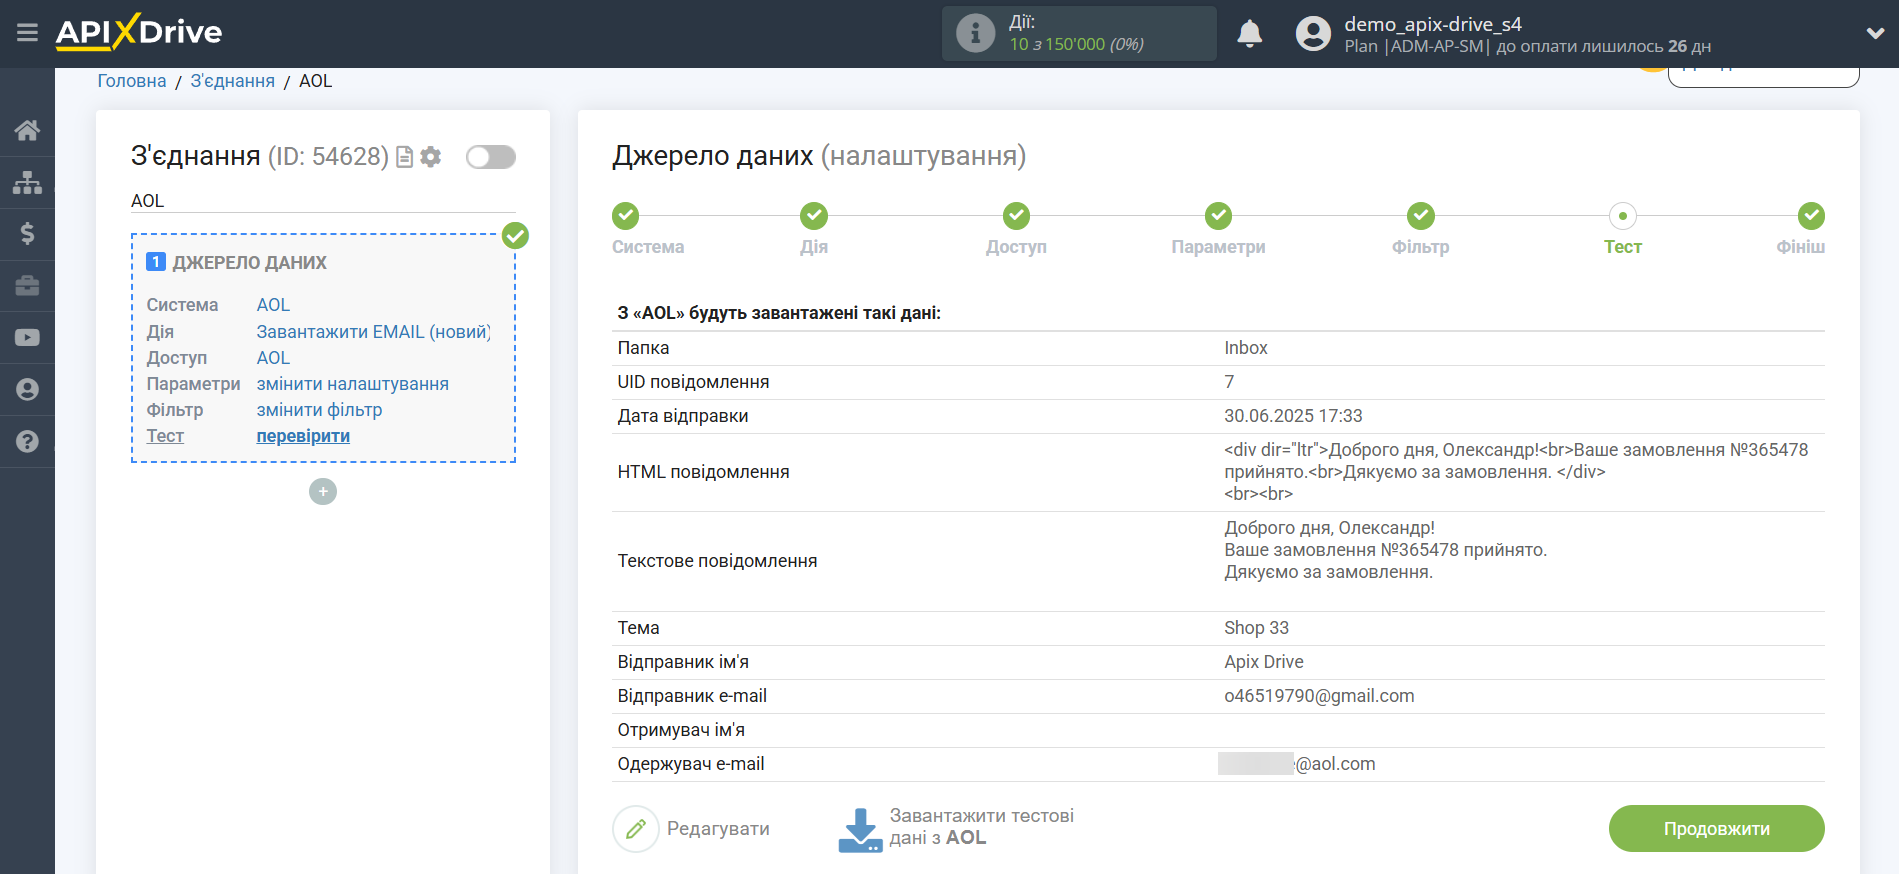Image resolution: width=1899 pixels, height=874 pixels.
Task: Go to the Система step
Action: 625,215
